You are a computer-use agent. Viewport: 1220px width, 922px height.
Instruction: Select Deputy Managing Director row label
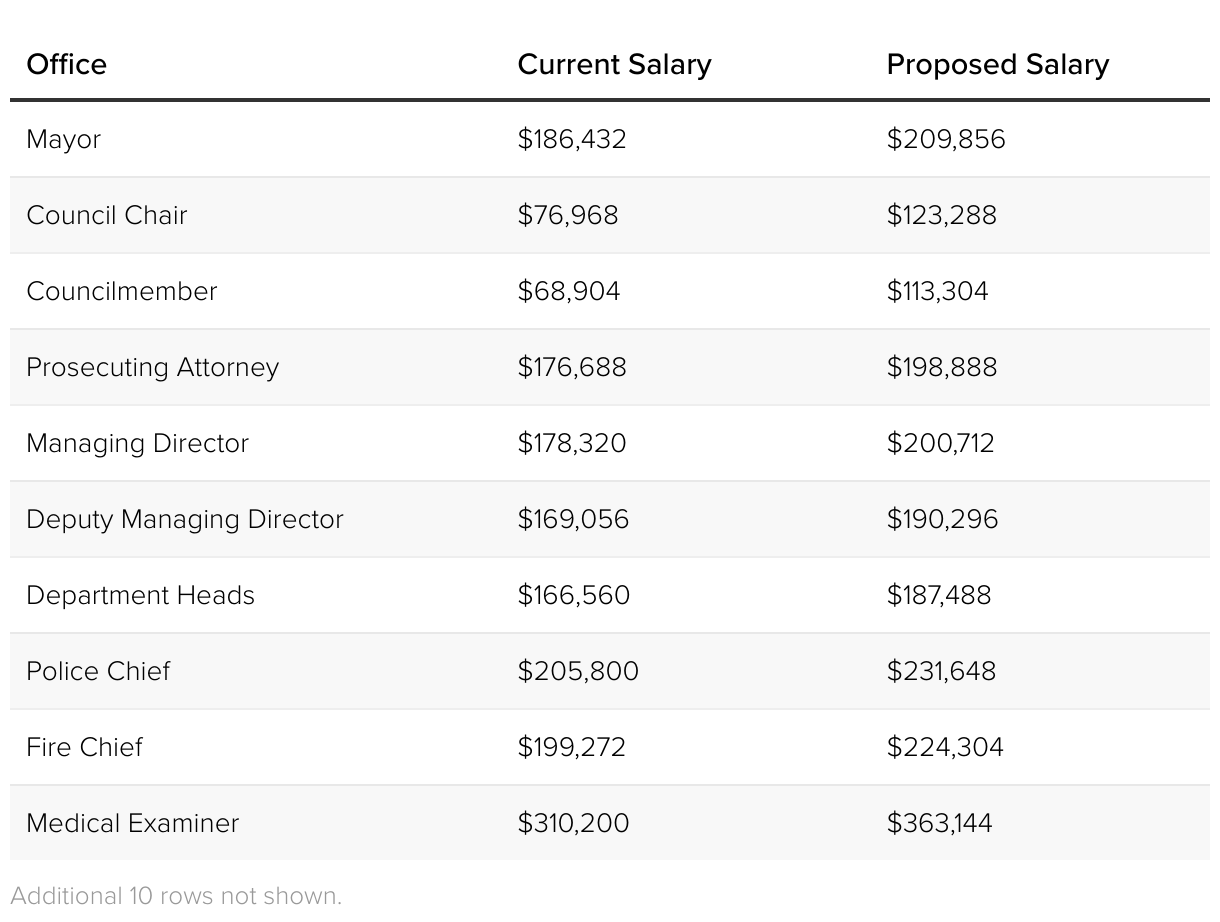(184, 519)
